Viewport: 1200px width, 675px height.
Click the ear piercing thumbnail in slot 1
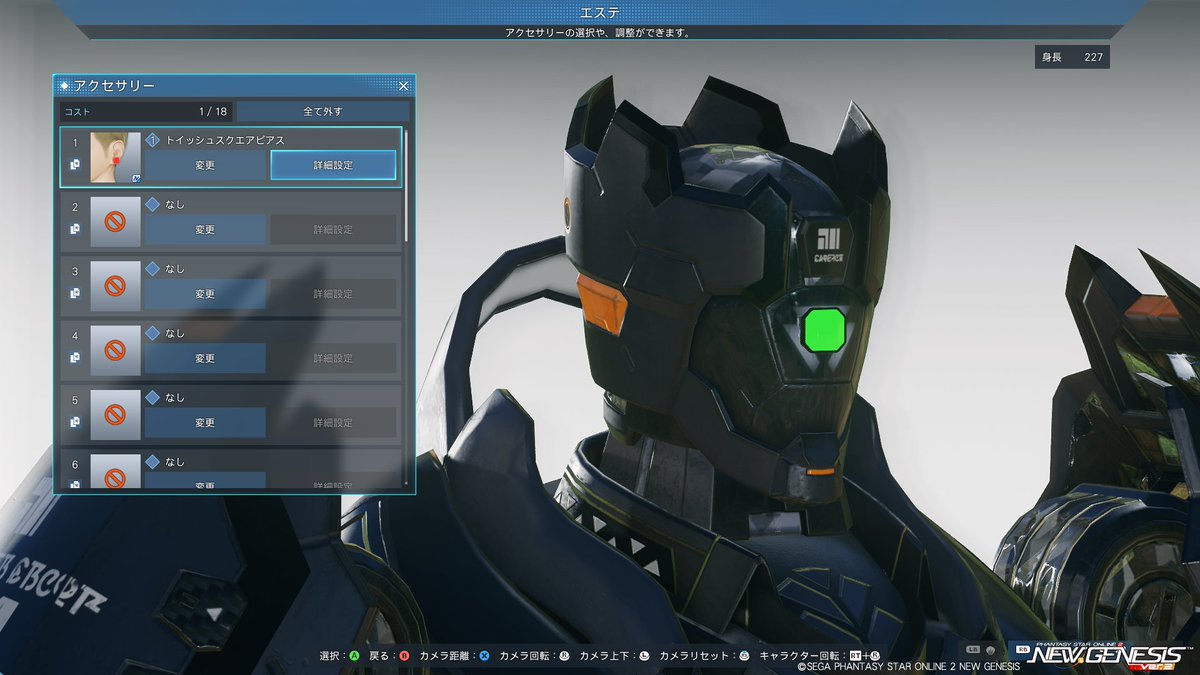[116, 158]
